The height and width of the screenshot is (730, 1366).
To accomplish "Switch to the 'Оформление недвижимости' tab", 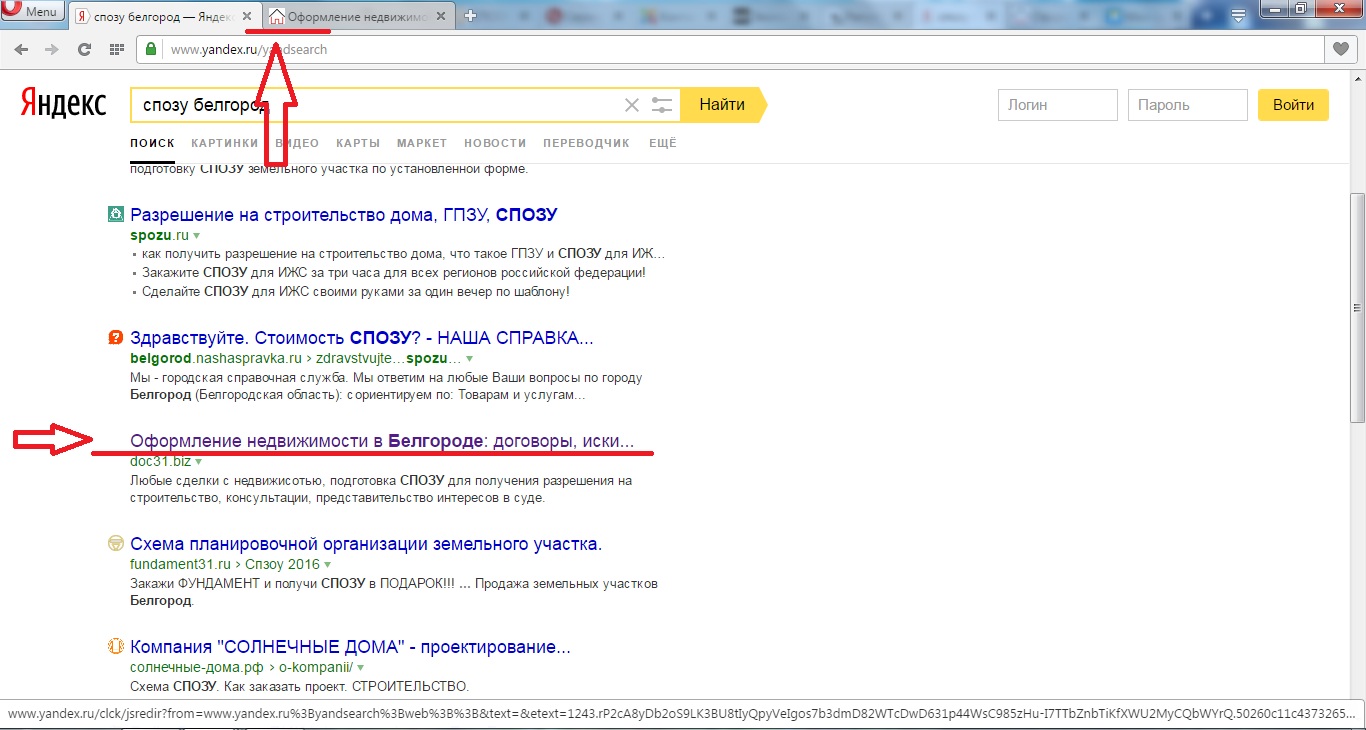I will click(356, 16).
